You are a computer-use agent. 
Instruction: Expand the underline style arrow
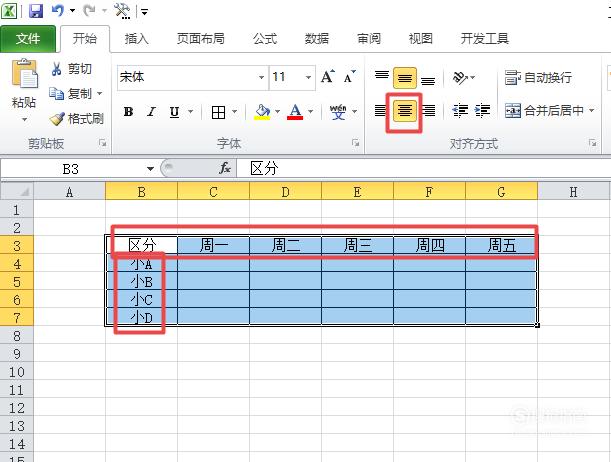click(191, 112)
